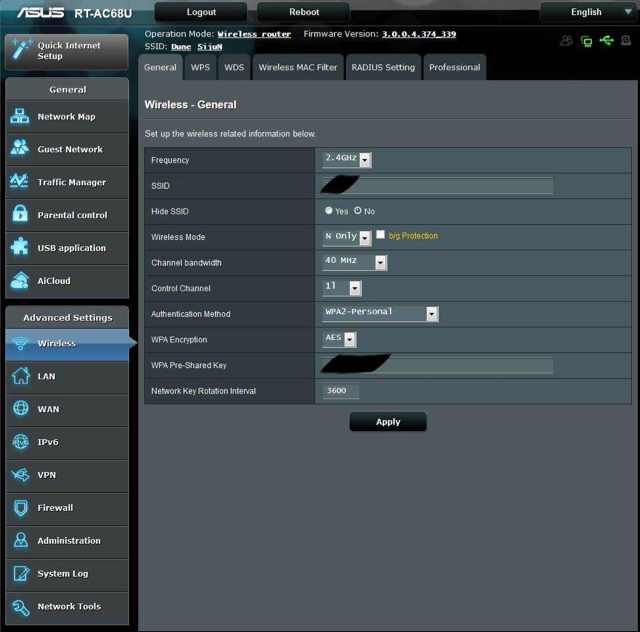The image size is (640, 632).
Task: Click the IPv6 icon
Action: [x=20, y=442]
